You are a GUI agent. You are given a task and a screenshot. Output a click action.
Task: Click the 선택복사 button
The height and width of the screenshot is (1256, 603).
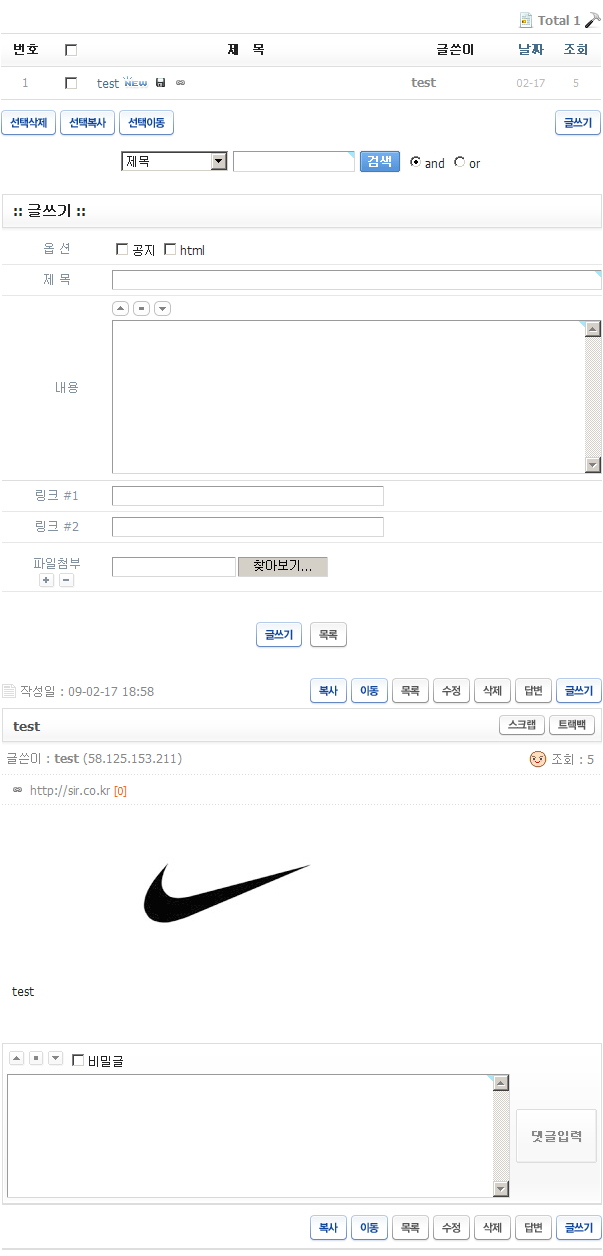(87, 123)
